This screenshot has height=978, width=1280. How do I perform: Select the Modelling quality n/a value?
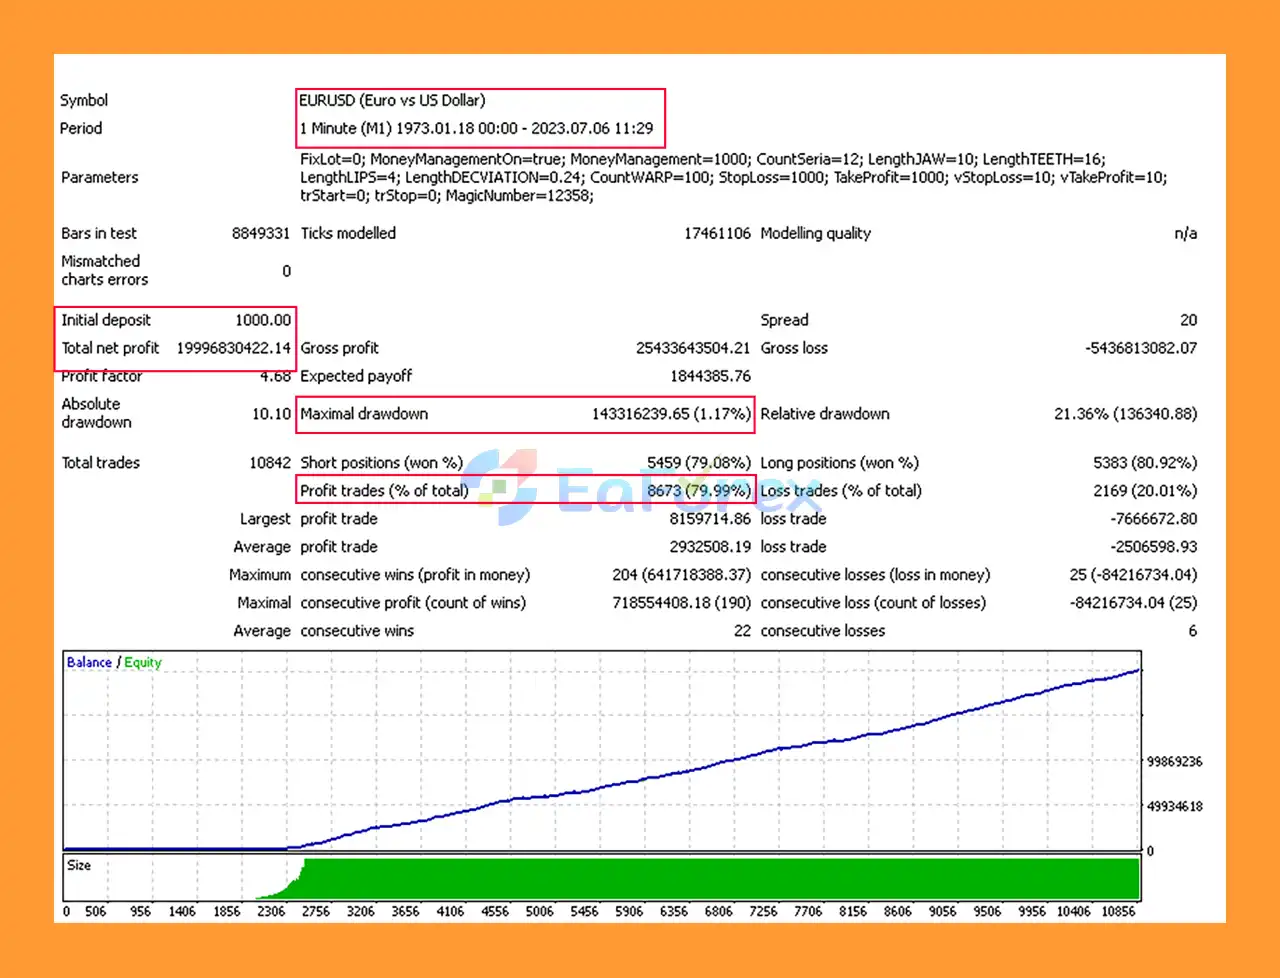(x=1185, y=233)
